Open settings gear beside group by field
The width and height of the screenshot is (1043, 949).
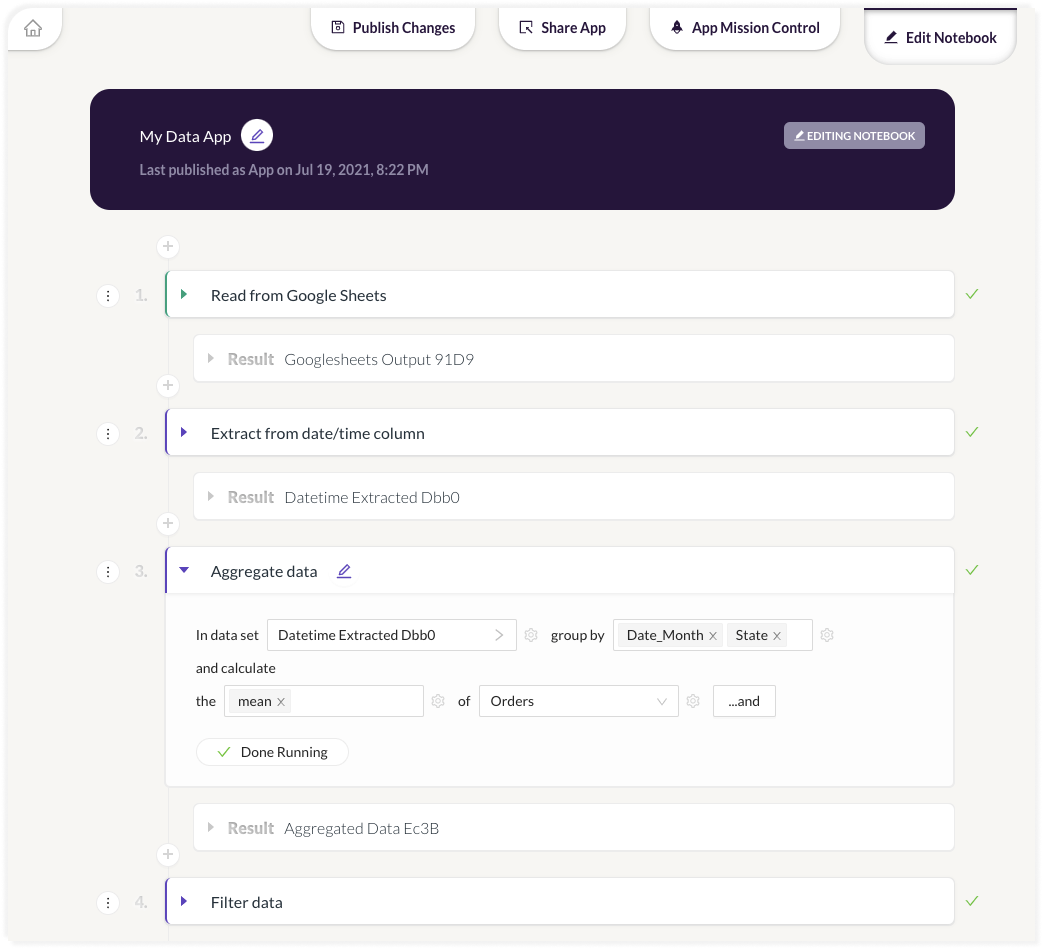coord(827,635)
